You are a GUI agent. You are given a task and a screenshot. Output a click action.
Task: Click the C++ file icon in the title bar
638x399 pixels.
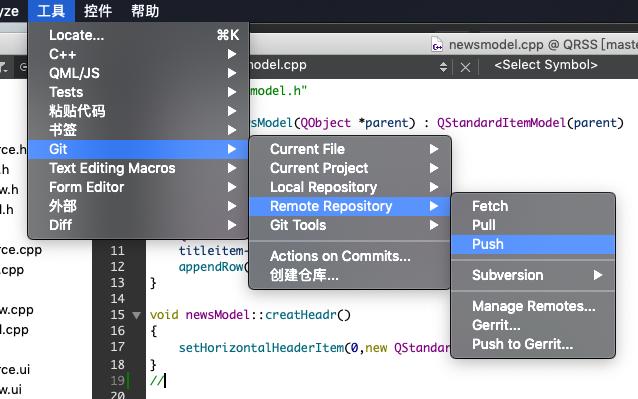(437, 45)
